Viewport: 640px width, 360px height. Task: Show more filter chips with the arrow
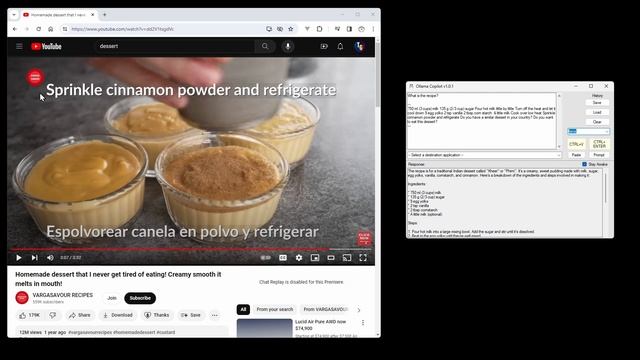[359, 310]
